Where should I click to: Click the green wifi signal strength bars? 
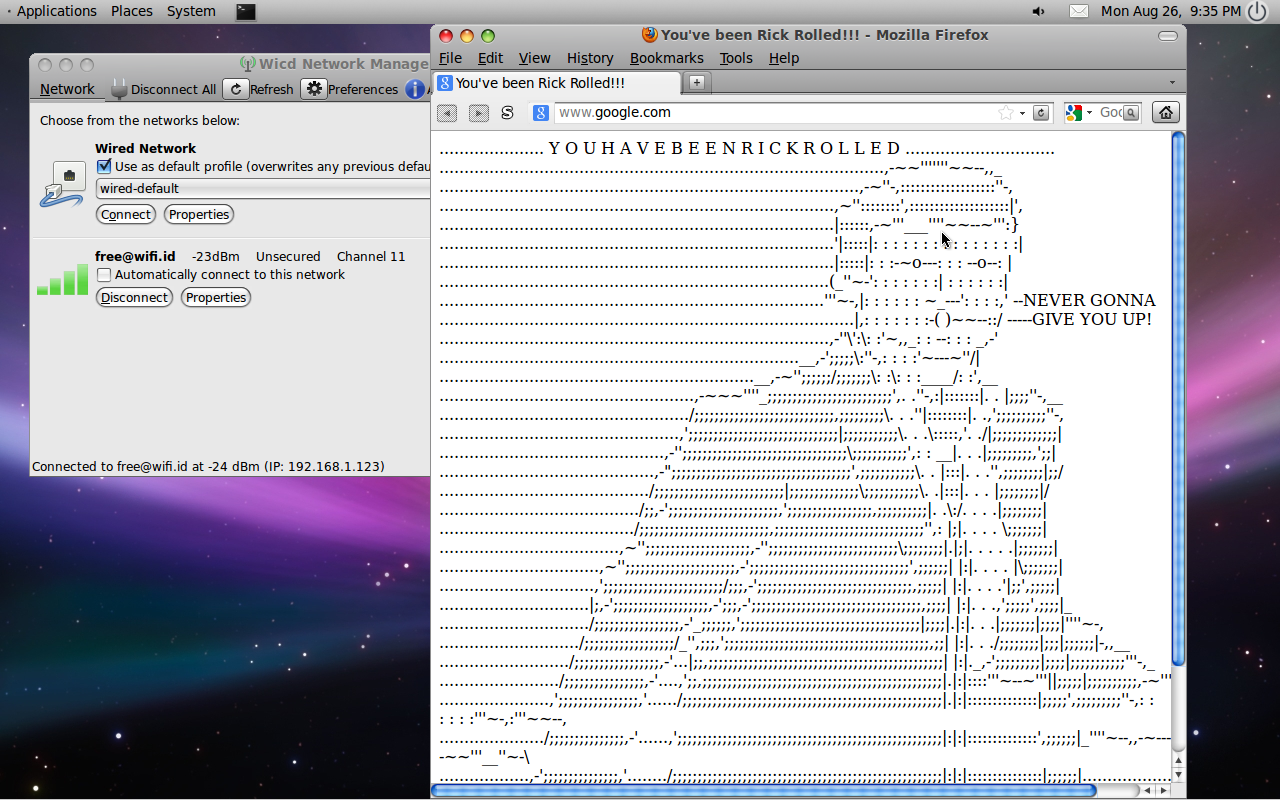[x=62, y=281]
